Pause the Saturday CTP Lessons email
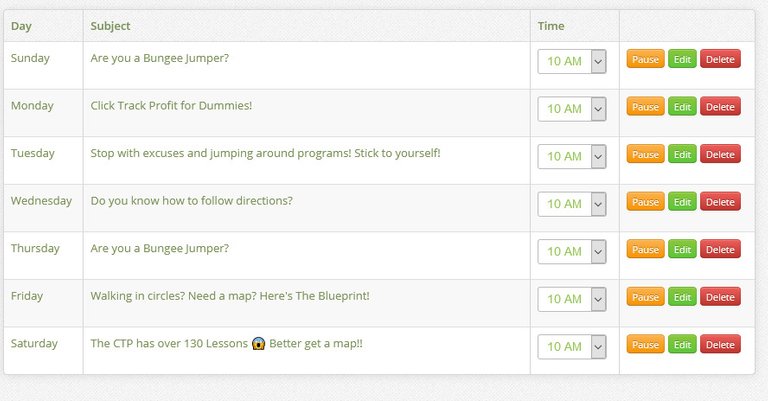 tap(646, 344)
